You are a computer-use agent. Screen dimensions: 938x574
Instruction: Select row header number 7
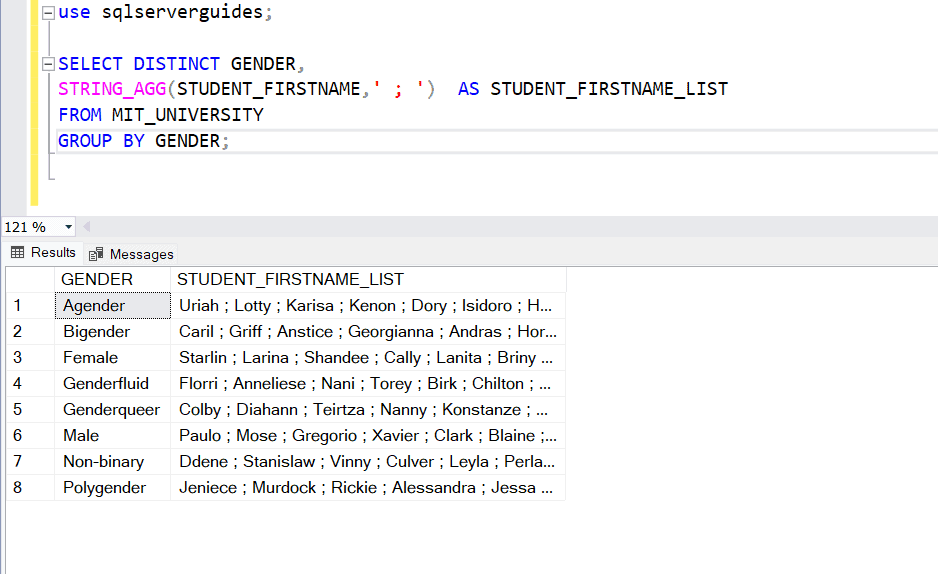point(31,462)
